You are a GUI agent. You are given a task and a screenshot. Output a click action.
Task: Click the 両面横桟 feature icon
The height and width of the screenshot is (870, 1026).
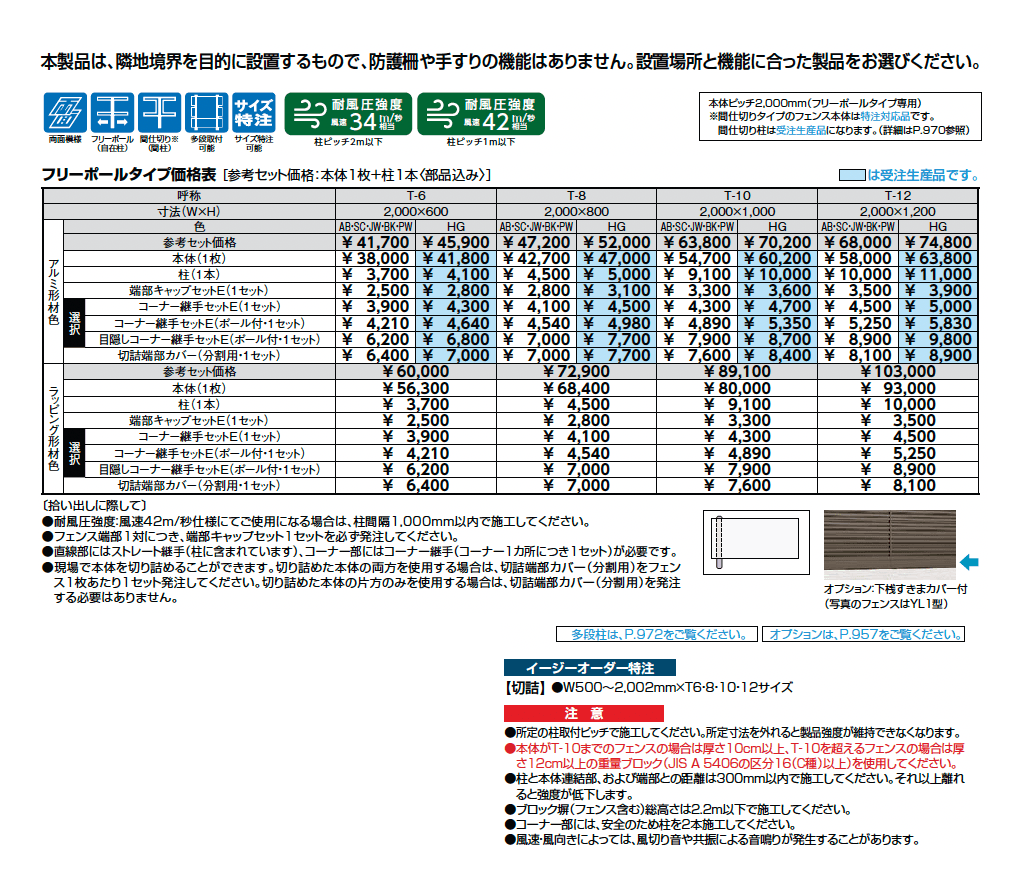(x=65, y=113)
